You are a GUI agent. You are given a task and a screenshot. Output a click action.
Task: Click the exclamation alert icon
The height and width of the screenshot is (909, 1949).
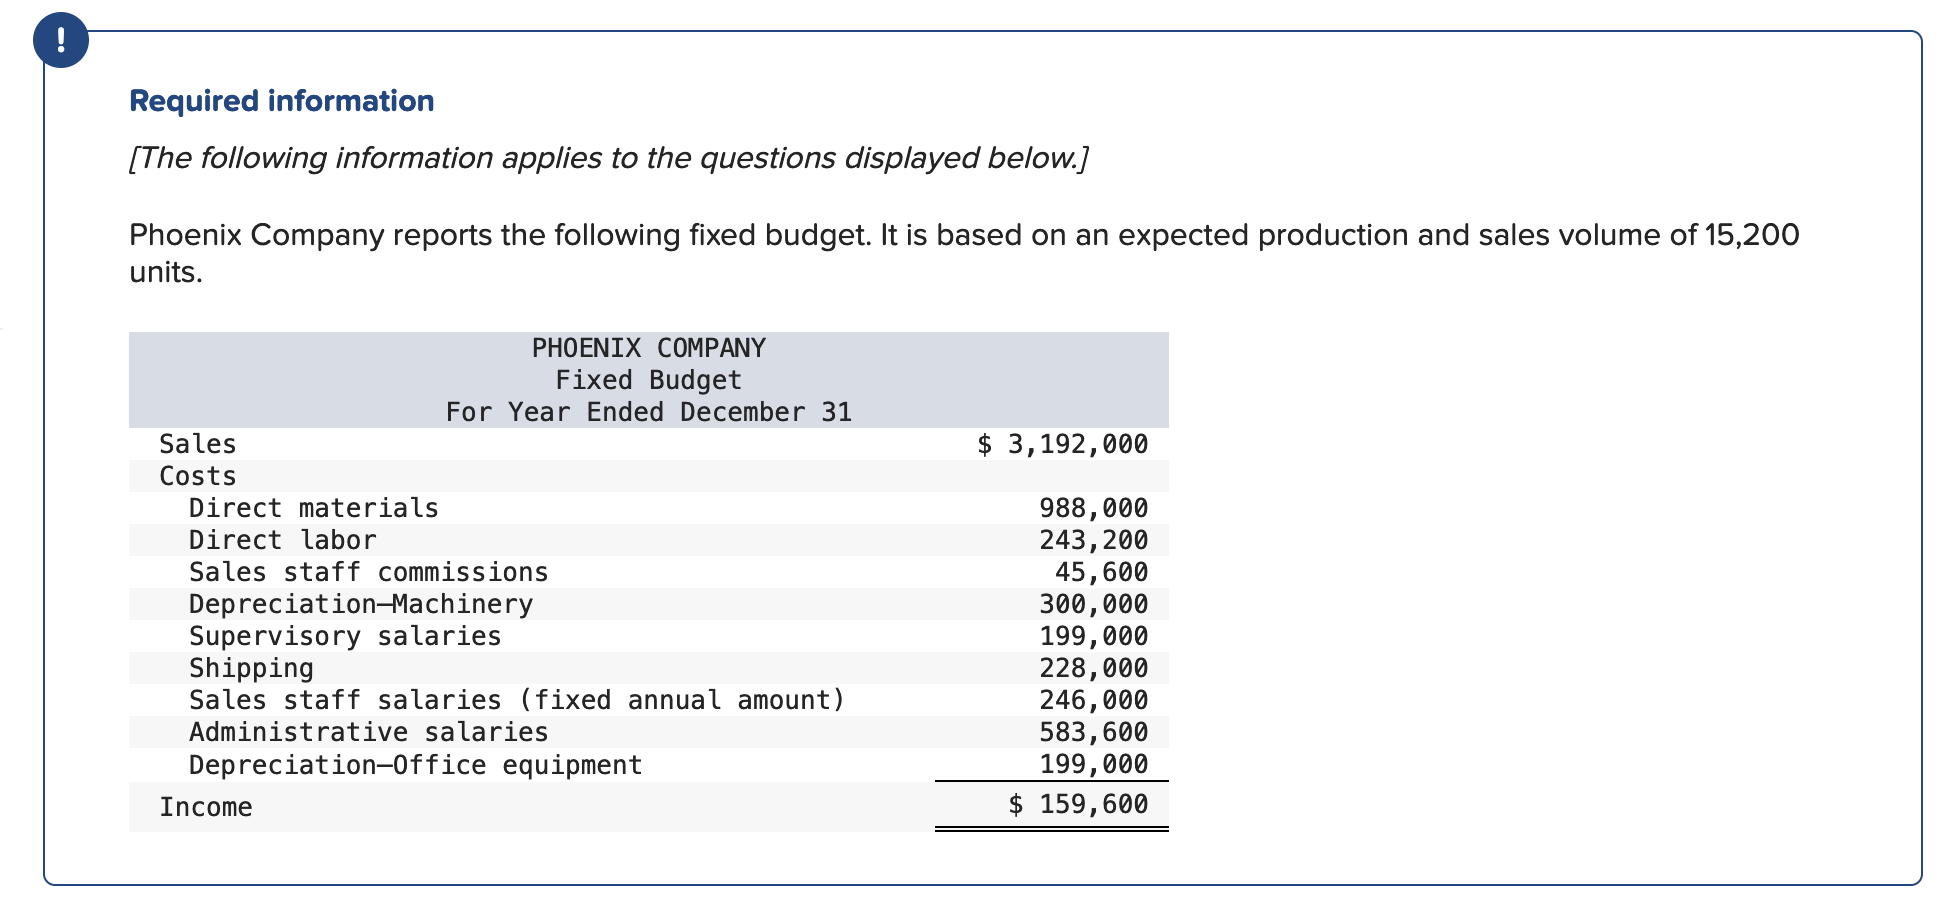61,41
